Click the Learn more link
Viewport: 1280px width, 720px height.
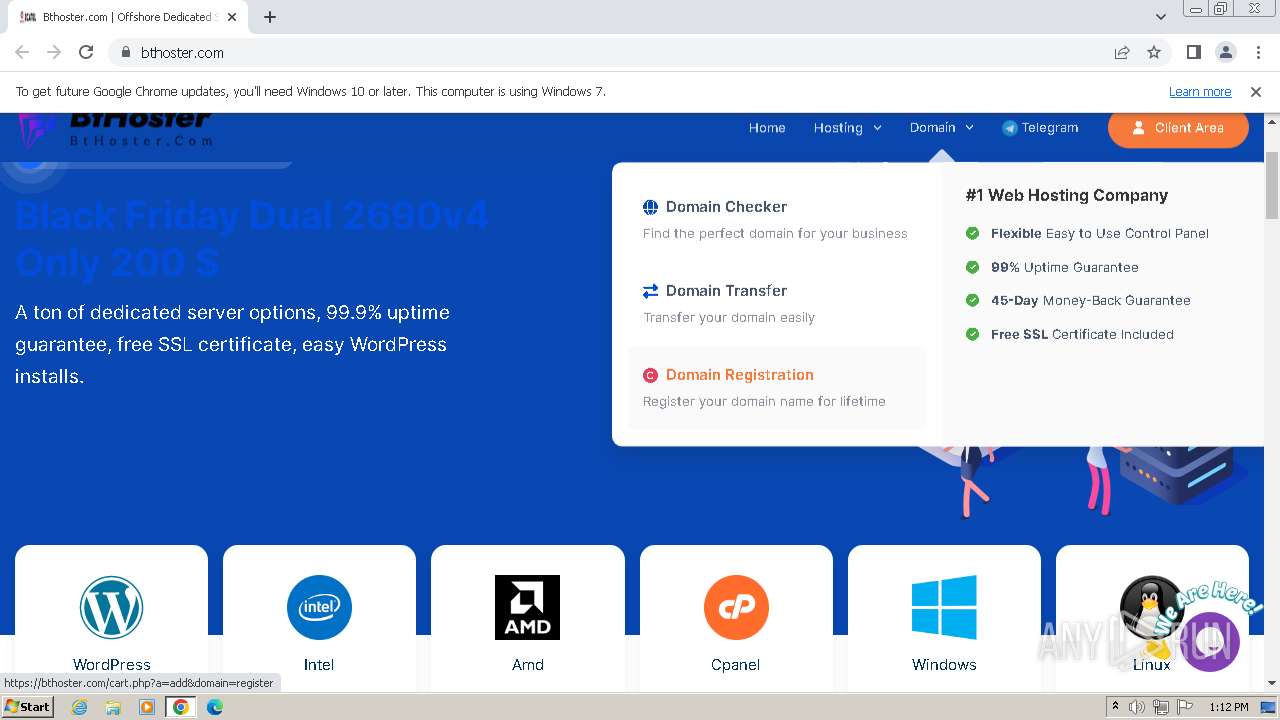point(1200,91)
